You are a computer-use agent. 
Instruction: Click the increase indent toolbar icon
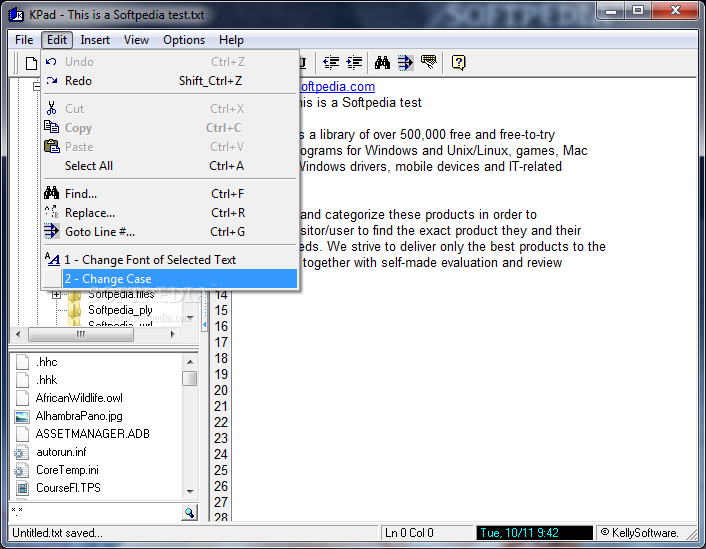click(x=354, y=63)
